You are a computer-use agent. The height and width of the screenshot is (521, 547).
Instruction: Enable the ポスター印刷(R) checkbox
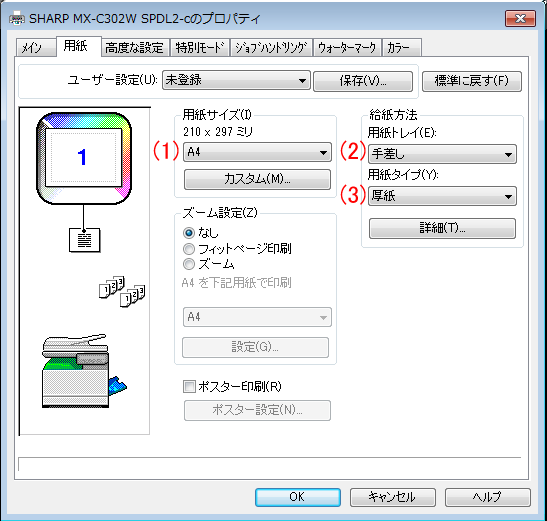tap(189, 387)
